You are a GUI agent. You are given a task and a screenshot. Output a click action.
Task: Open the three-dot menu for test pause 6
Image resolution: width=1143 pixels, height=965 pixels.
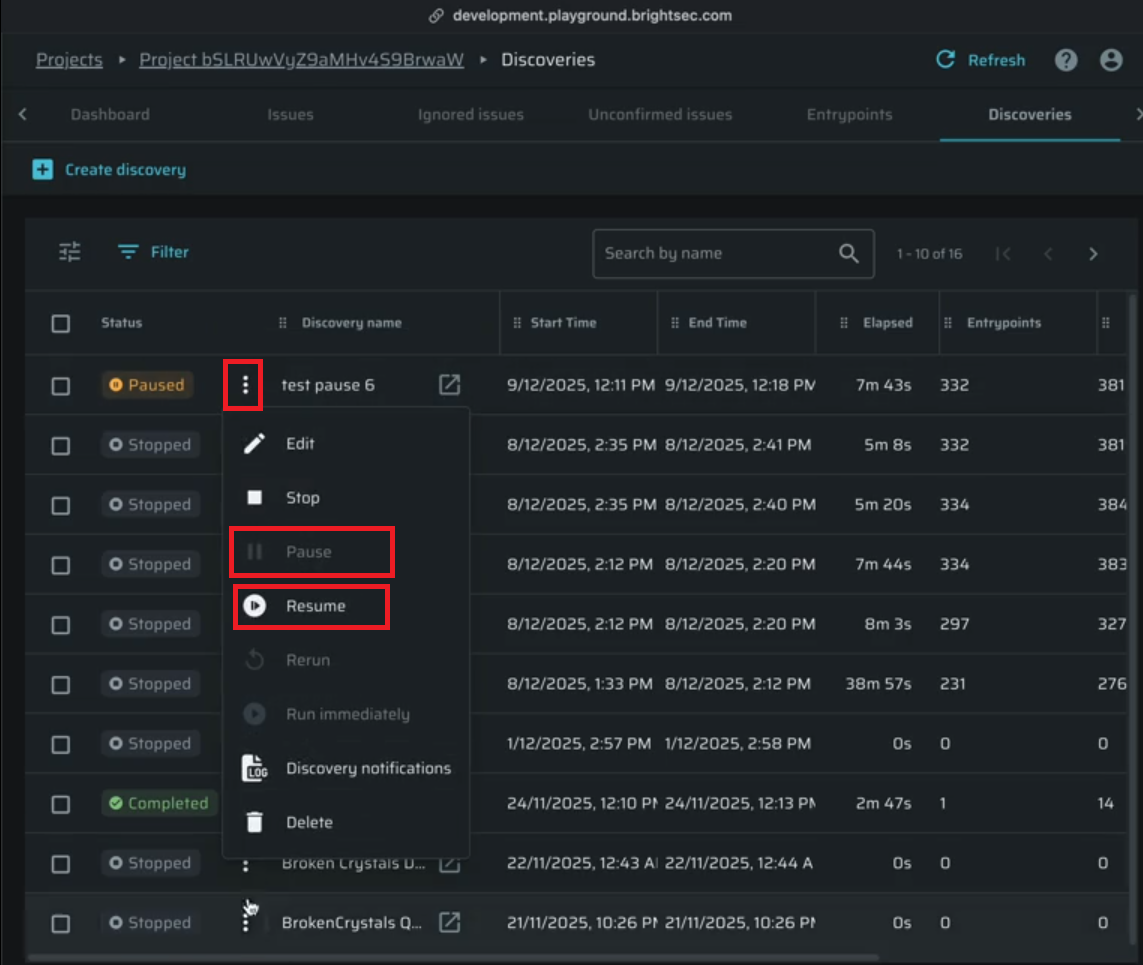(245, 385)
